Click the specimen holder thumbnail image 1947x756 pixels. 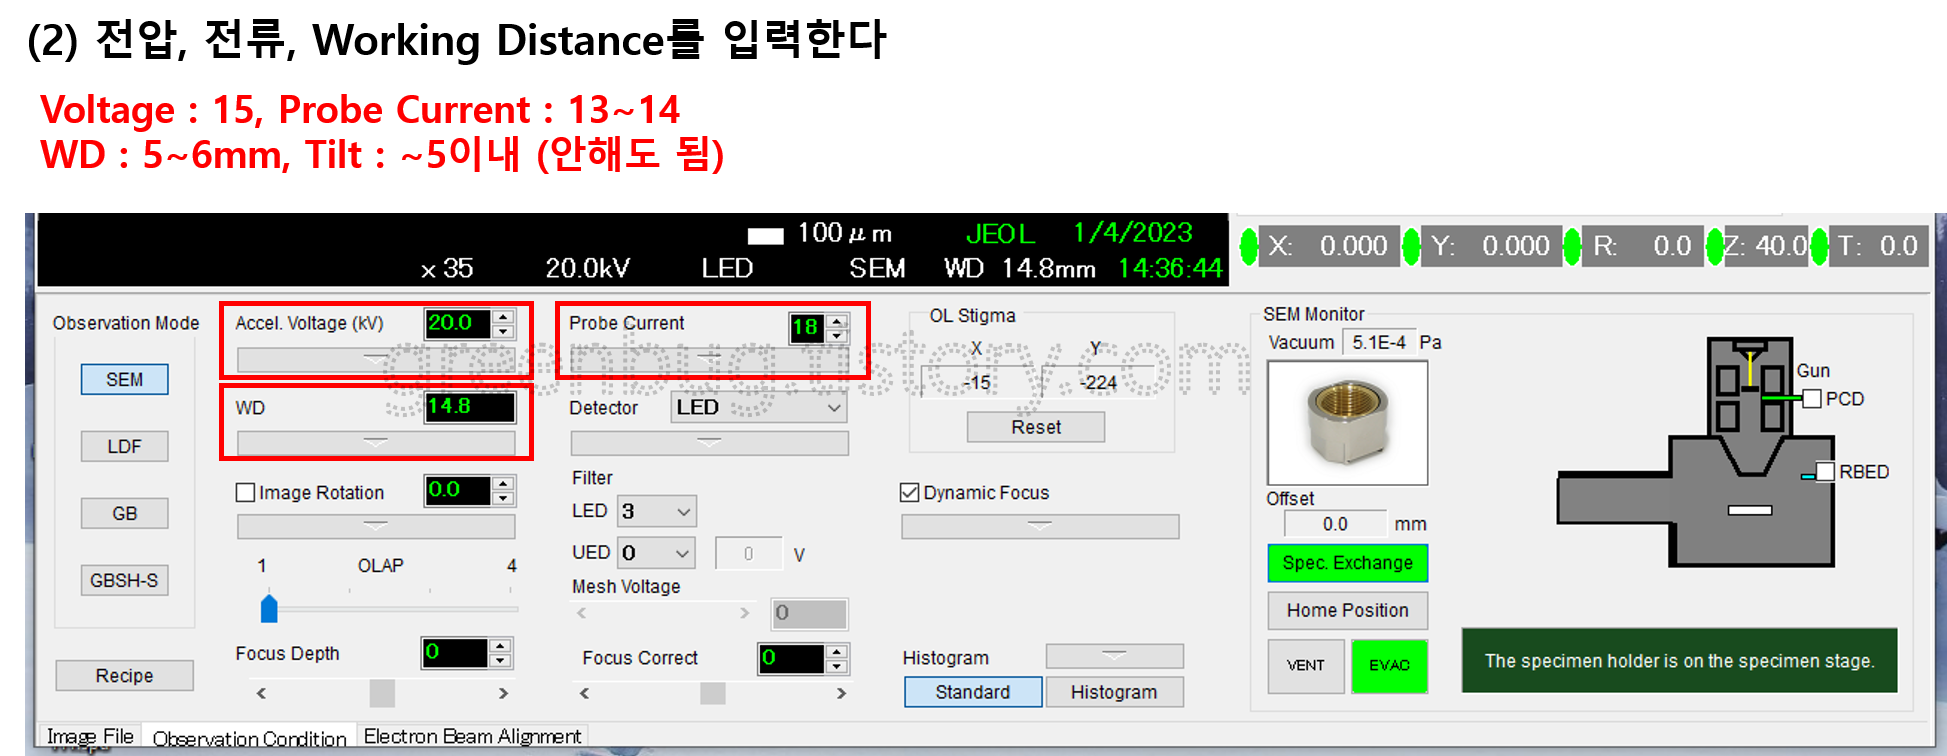click(1347, 422)
